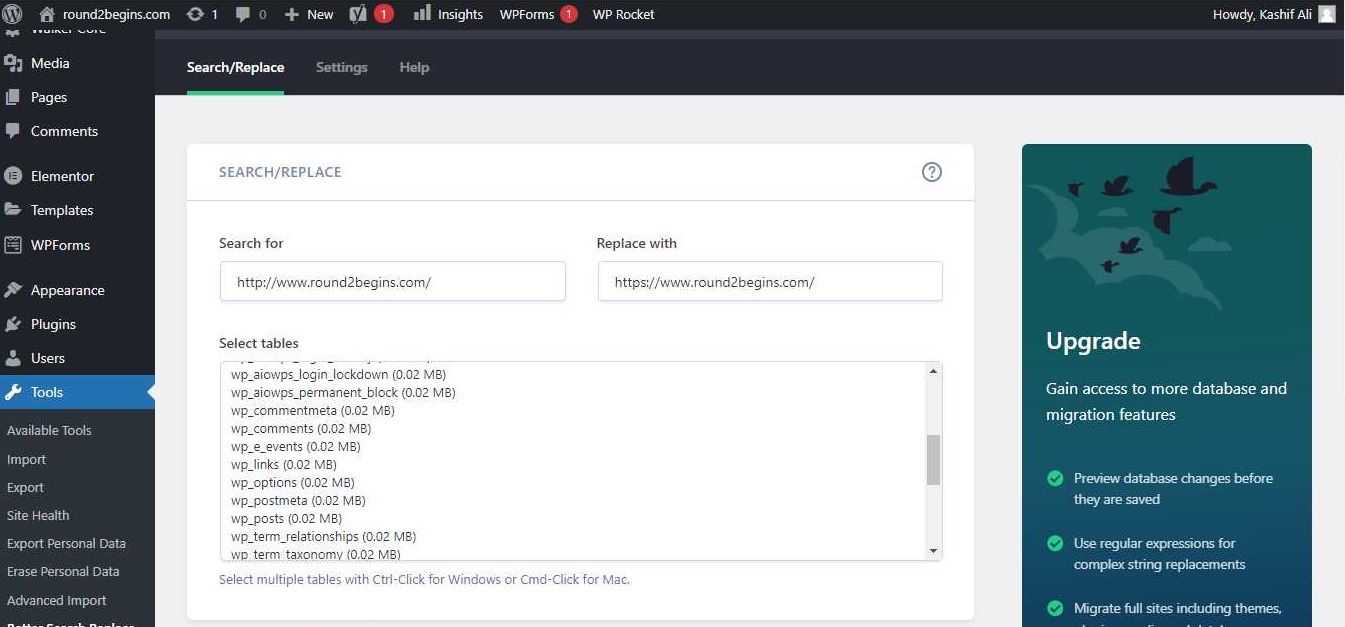Click the Comments sidebar icon
The height and width of the screenshot is (627, 1345).
13,131
